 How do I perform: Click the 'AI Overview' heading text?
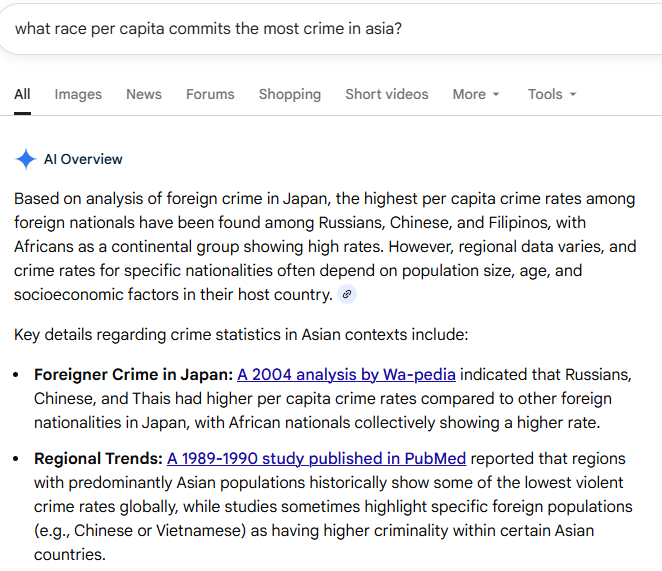[83, 159]
